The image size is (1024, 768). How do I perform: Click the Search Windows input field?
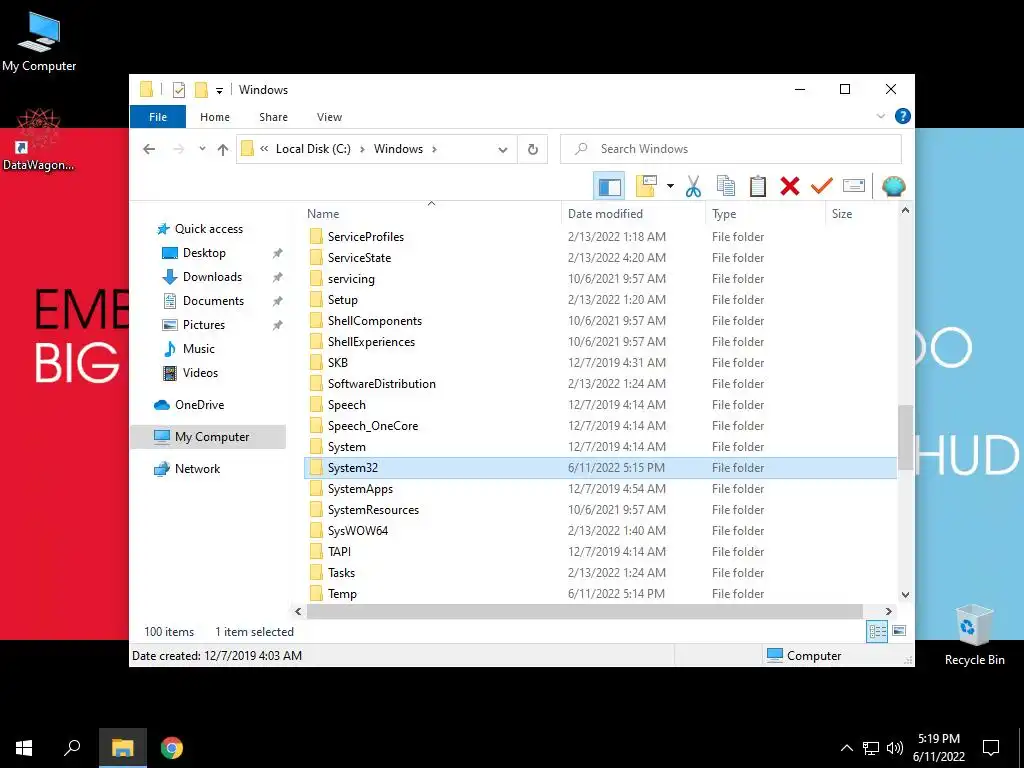coord(731,149)
